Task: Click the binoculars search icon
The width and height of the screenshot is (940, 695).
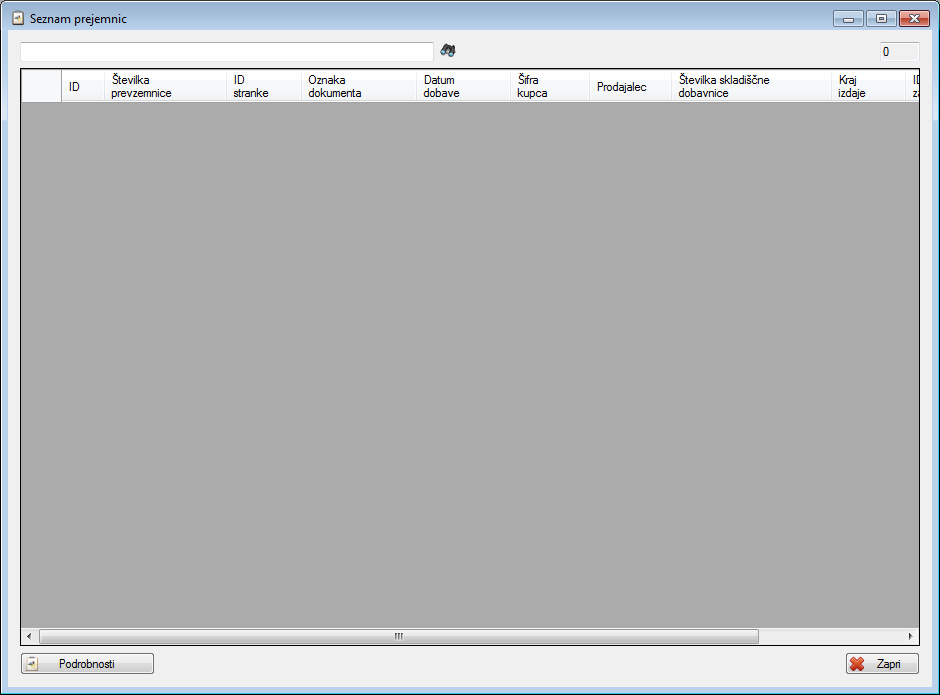Action: (x=448, y=51)
